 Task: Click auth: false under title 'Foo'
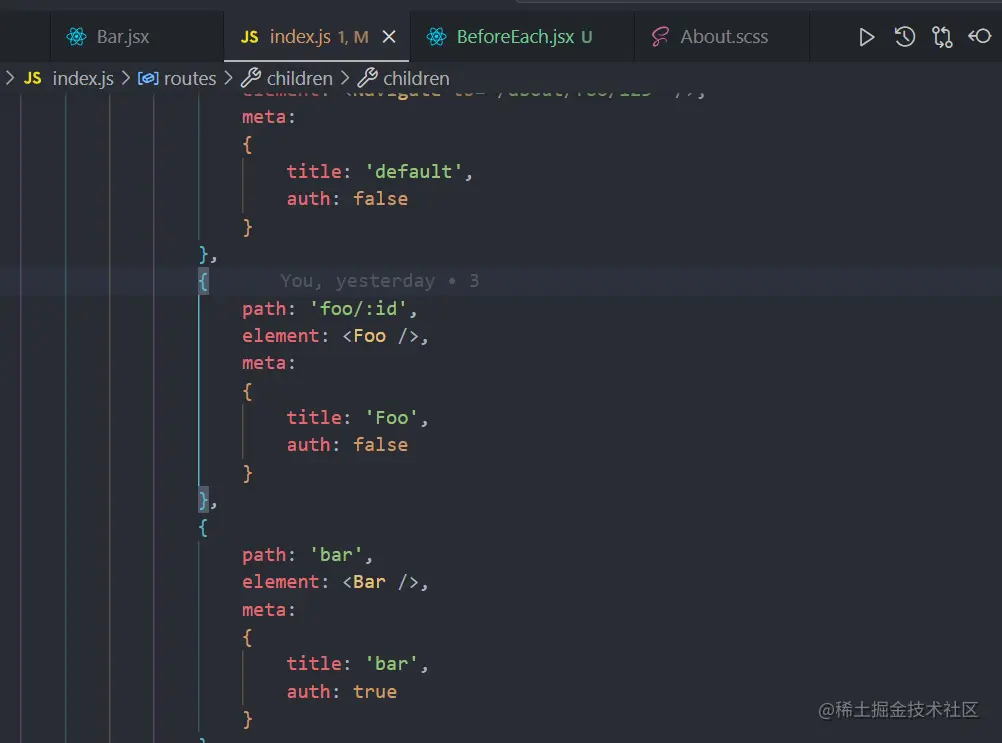[347, 445]
